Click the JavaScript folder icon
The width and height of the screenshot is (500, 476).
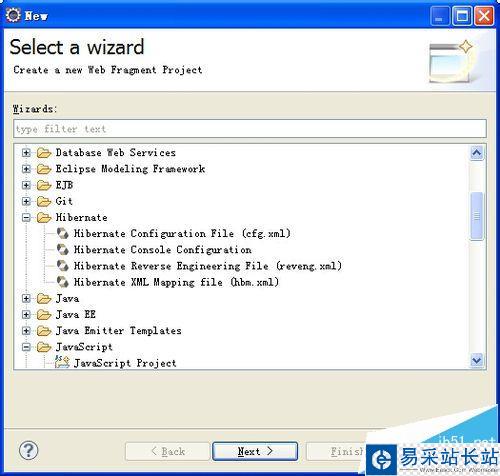pyautogui.click(x=44, y=347)
